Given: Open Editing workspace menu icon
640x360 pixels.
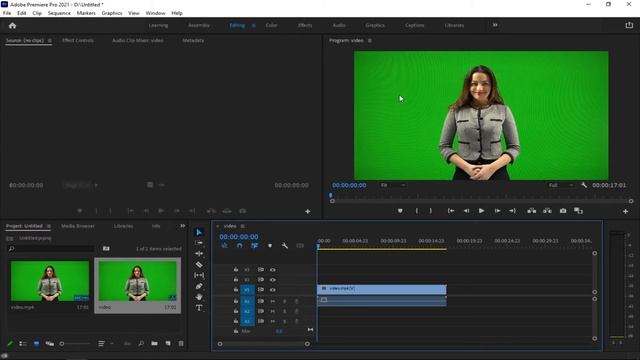Looking at the screenshot, I should pyautogui.click(x=253, y=25).
